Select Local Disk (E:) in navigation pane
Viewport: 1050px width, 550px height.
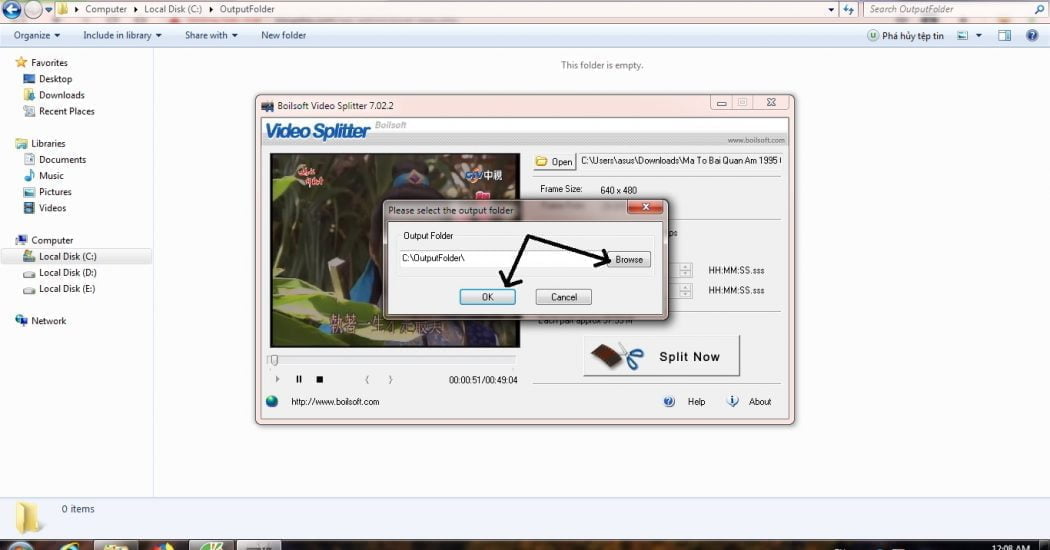[x=67, y=289]
